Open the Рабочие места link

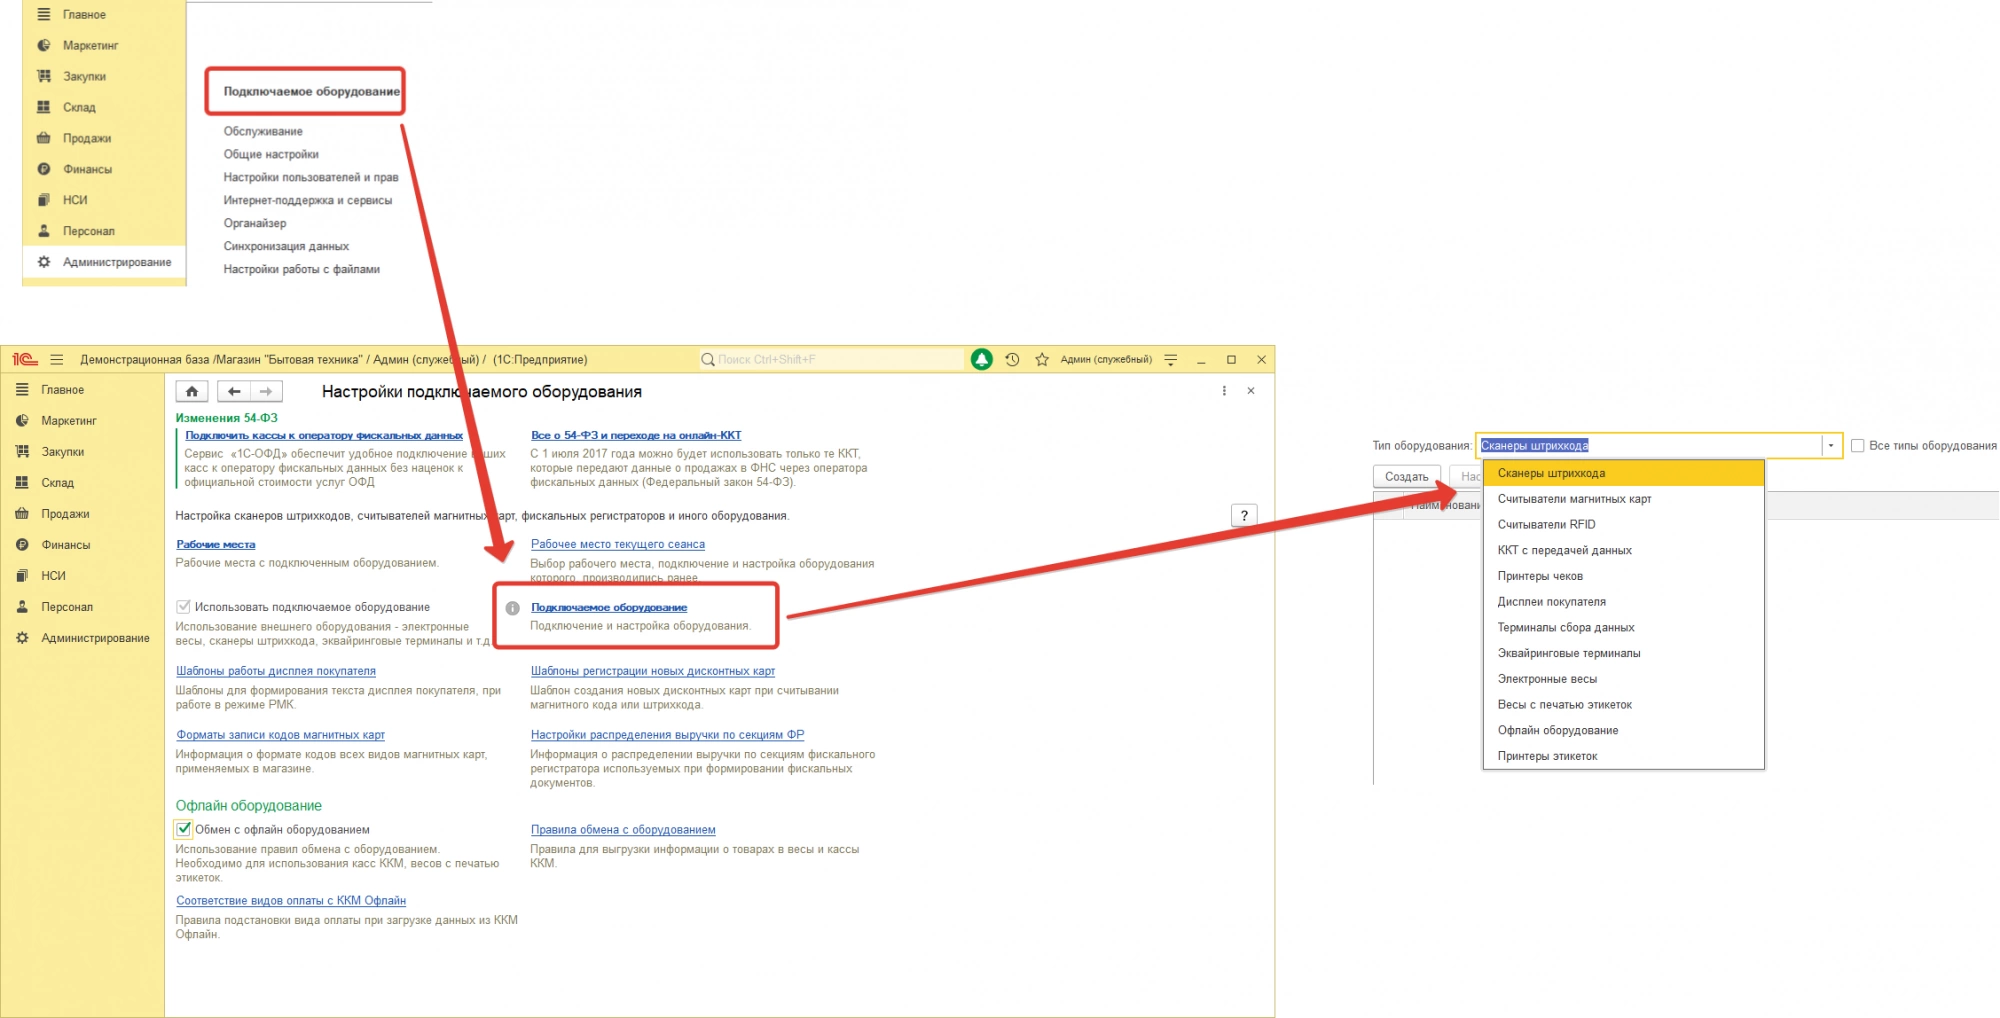(216, 545)
